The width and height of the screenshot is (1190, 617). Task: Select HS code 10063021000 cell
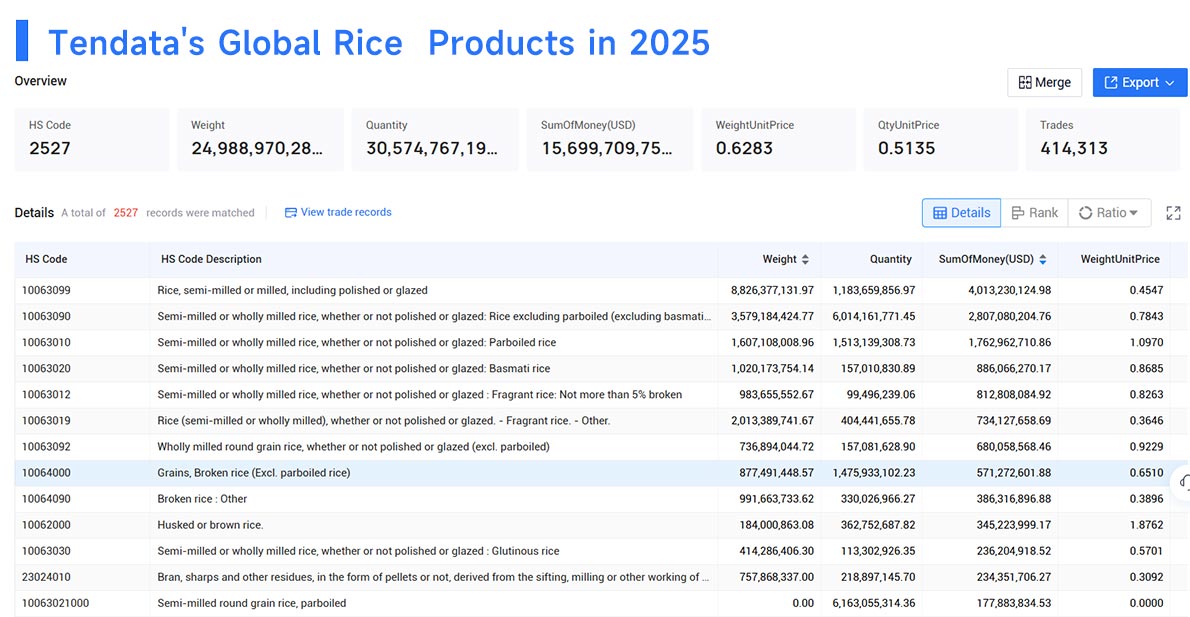[55, 603]
